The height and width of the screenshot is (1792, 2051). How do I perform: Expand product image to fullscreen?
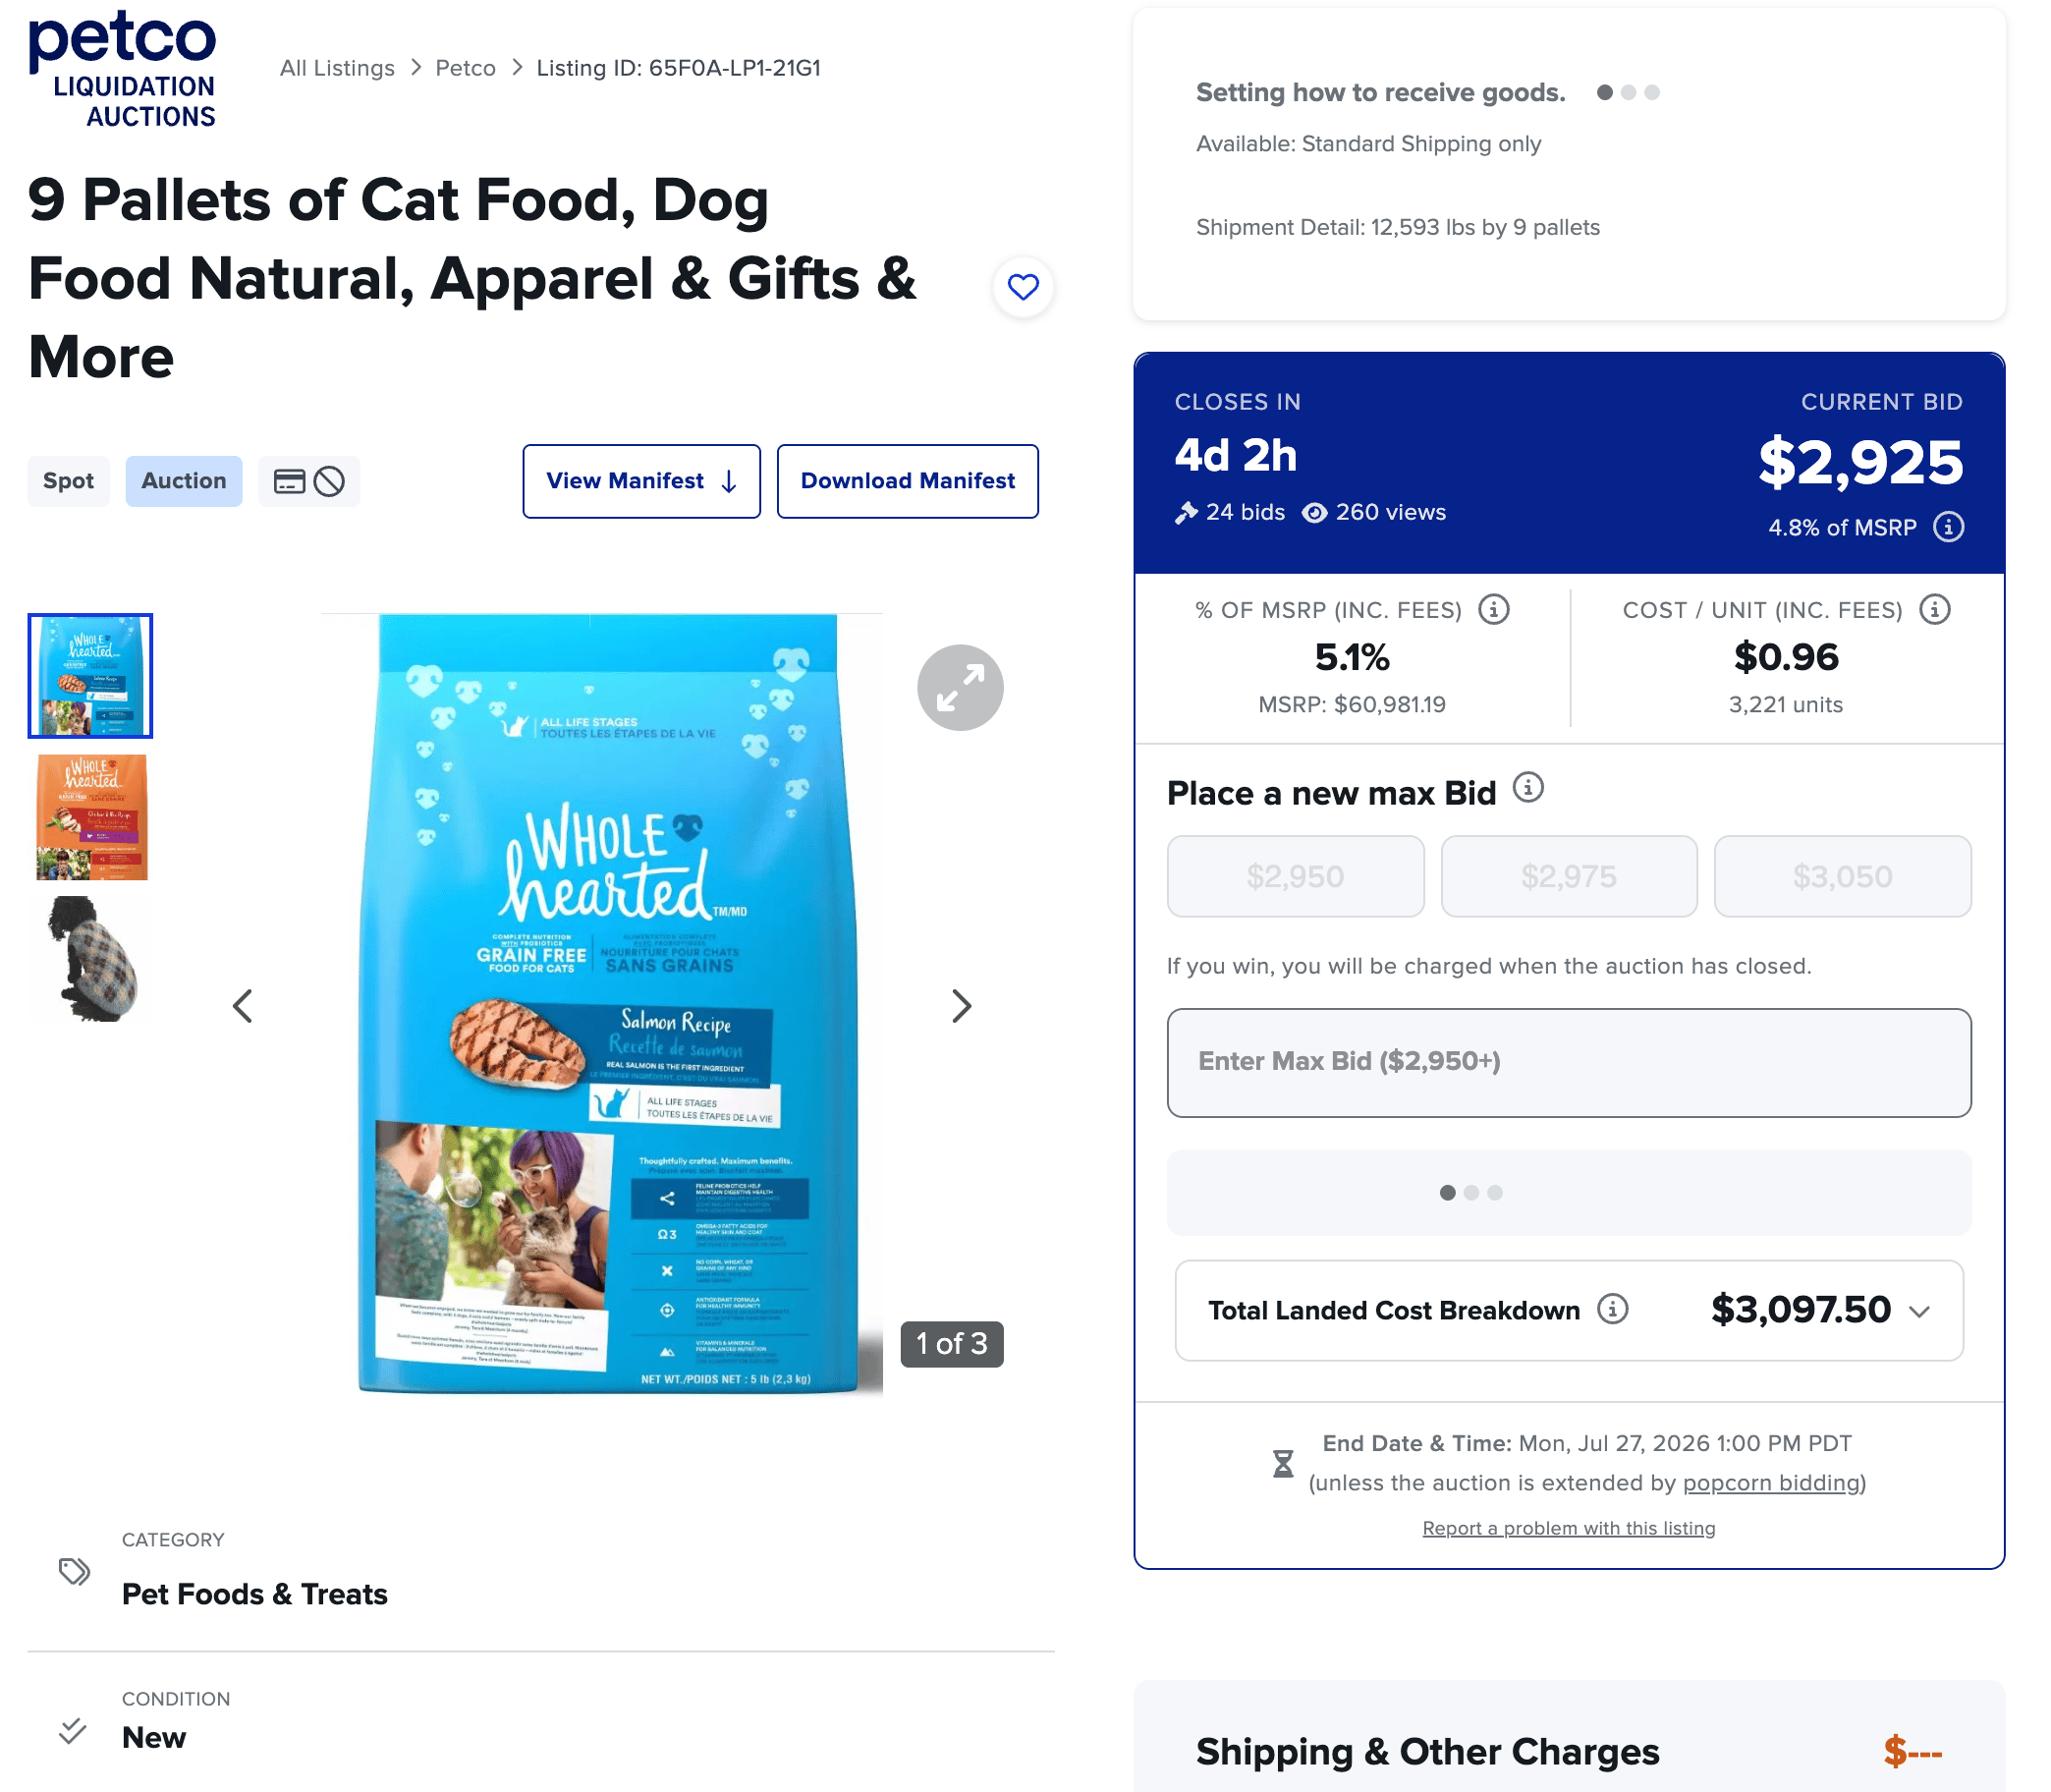tap(960, 688)
